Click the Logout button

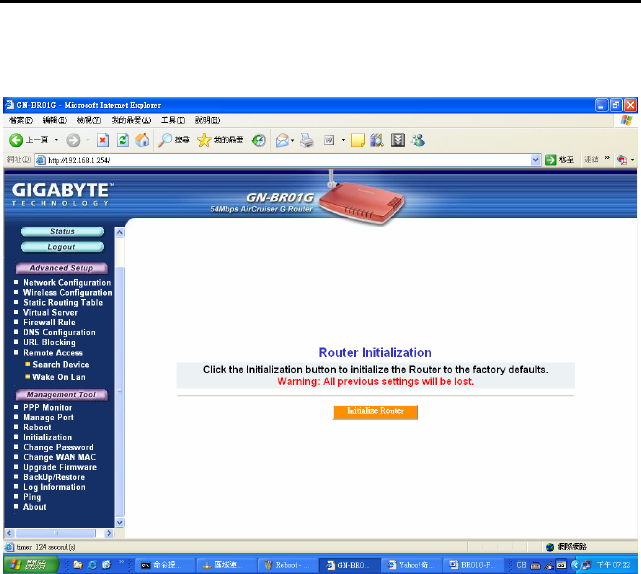(62, 247)
